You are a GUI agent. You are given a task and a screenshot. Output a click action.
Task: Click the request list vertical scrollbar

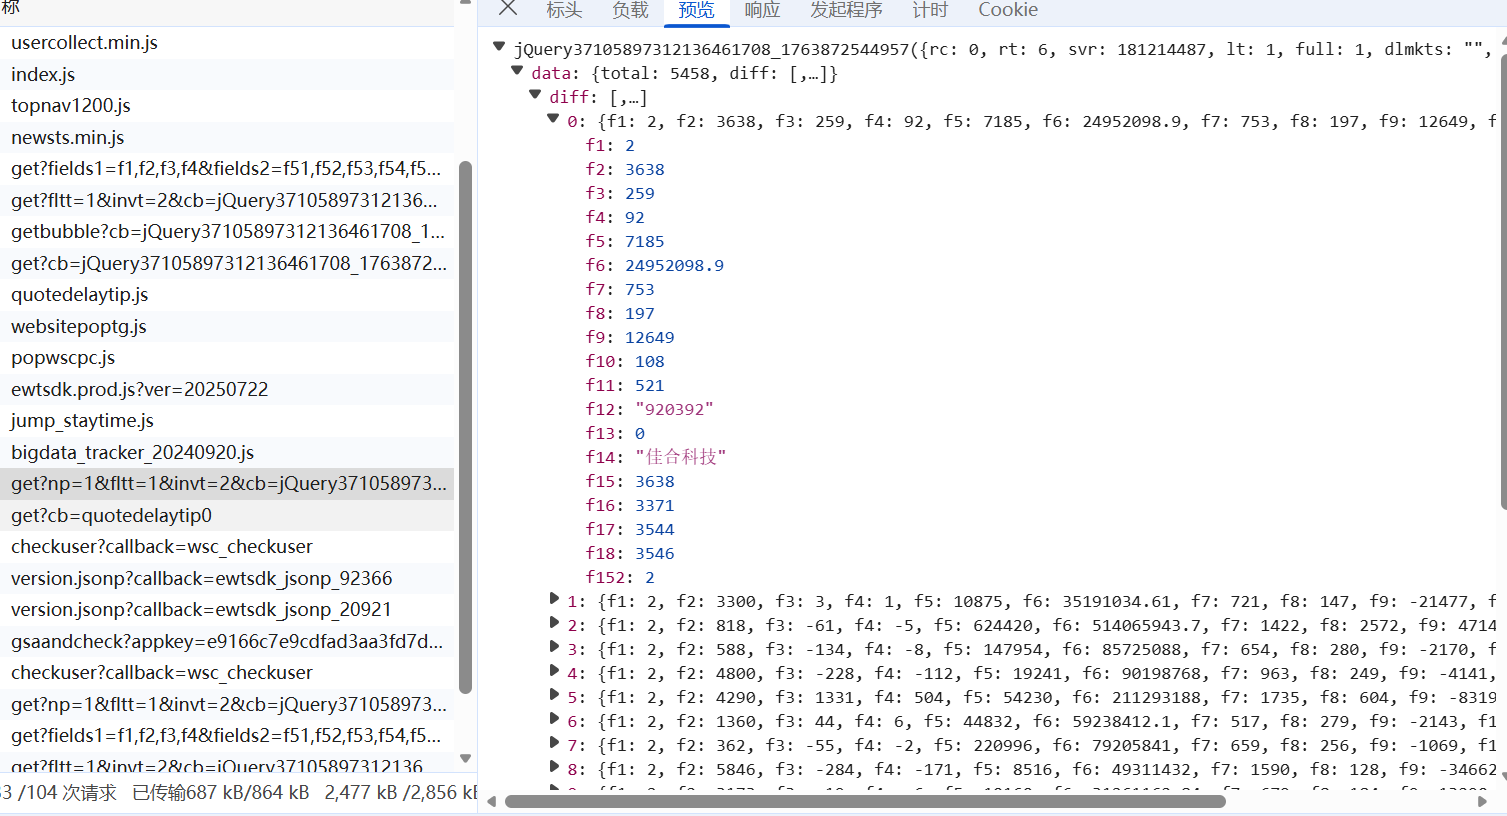(465, 427)
